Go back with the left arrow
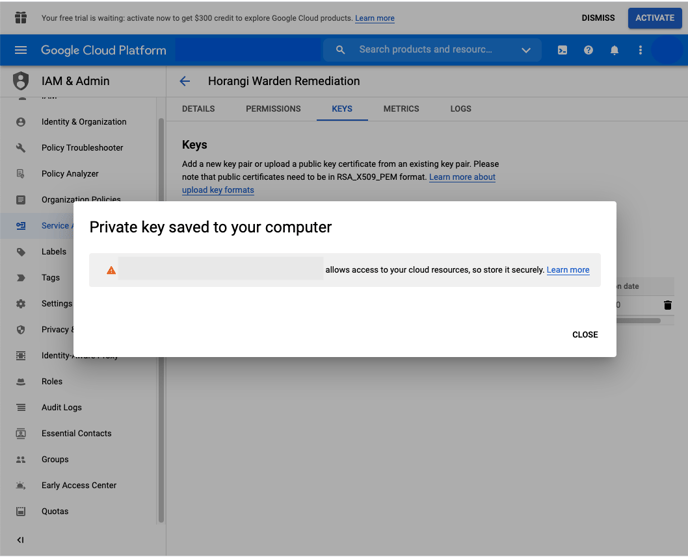Viewport: 688px width, 557px height. point(185,81)
